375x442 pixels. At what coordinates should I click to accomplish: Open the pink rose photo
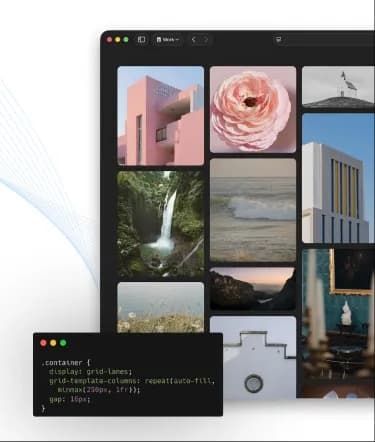[x=253, y=109]
